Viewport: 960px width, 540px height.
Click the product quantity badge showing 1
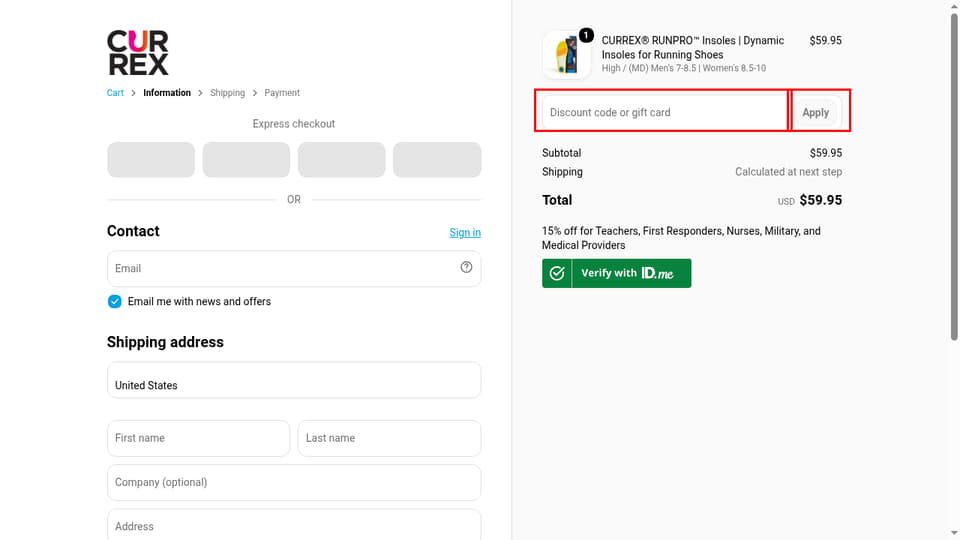tap(586, 36)
